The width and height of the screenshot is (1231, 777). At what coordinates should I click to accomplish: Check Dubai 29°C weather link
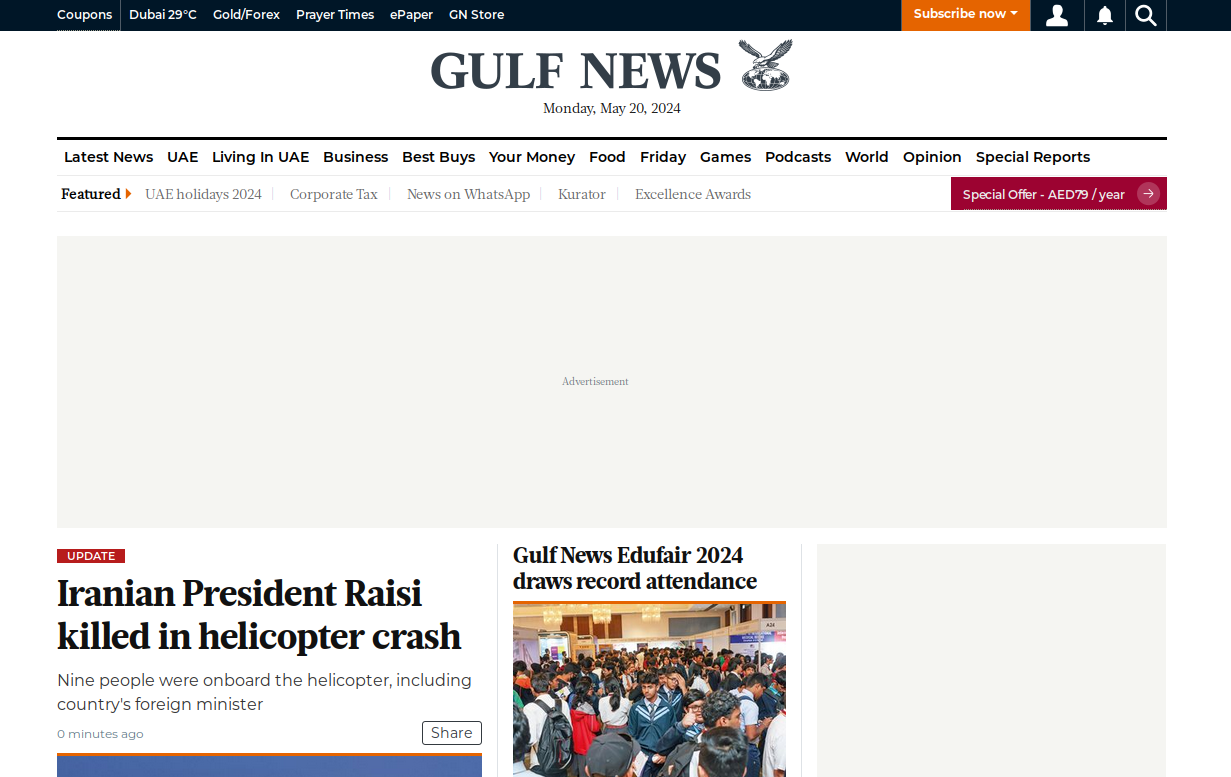(163, 15)
